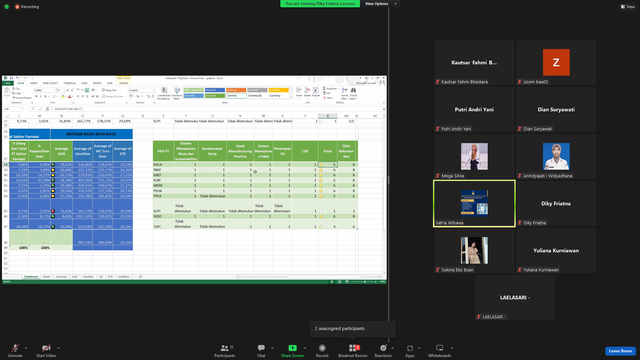The height and width of the screenshot is (360, 640).
Task: Click Yuliana Kurniawan's participant tile
Action: 556,251
